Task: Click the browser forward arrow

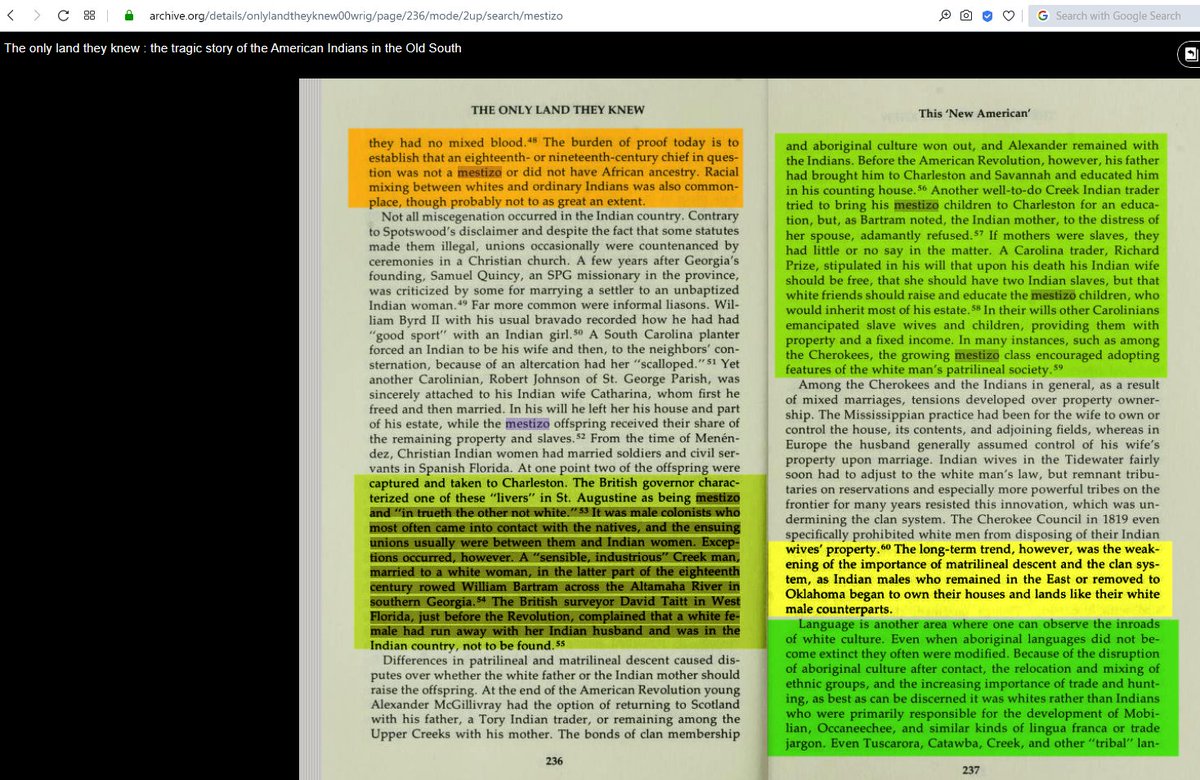Action: [x=38, y=16]
